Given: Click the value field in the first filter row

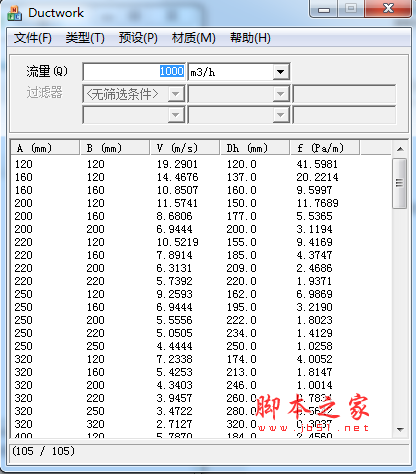Looking at the screenshot, I should (x=344, y=94).
